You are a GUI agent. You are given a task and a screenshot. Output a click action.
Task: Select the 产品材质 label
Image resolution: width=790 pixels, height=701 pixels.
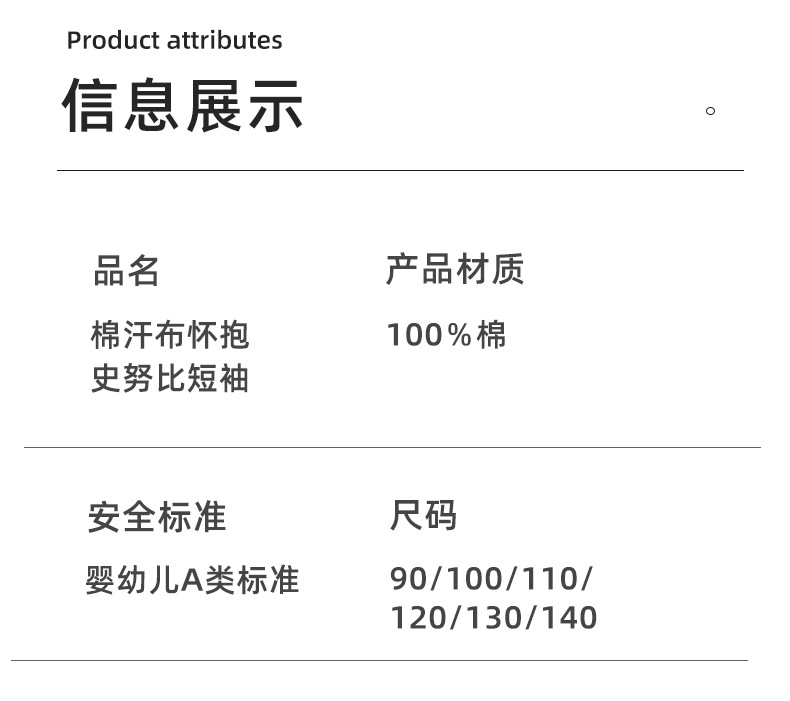point(455,269)
